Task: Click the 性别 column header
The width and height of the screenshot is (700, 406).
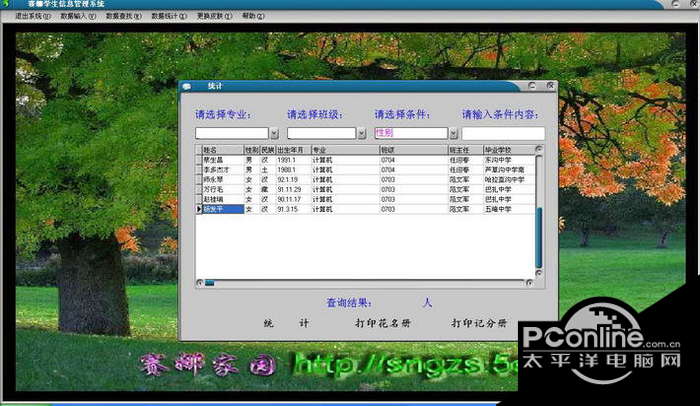Action: tap(252, 150)
